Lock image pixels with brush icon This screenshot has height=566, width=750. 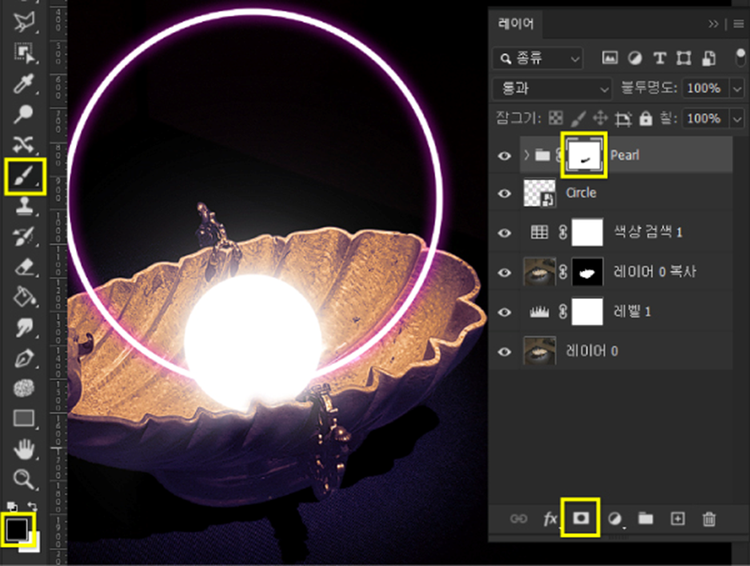pyautogui.click(x=578, y=118)
